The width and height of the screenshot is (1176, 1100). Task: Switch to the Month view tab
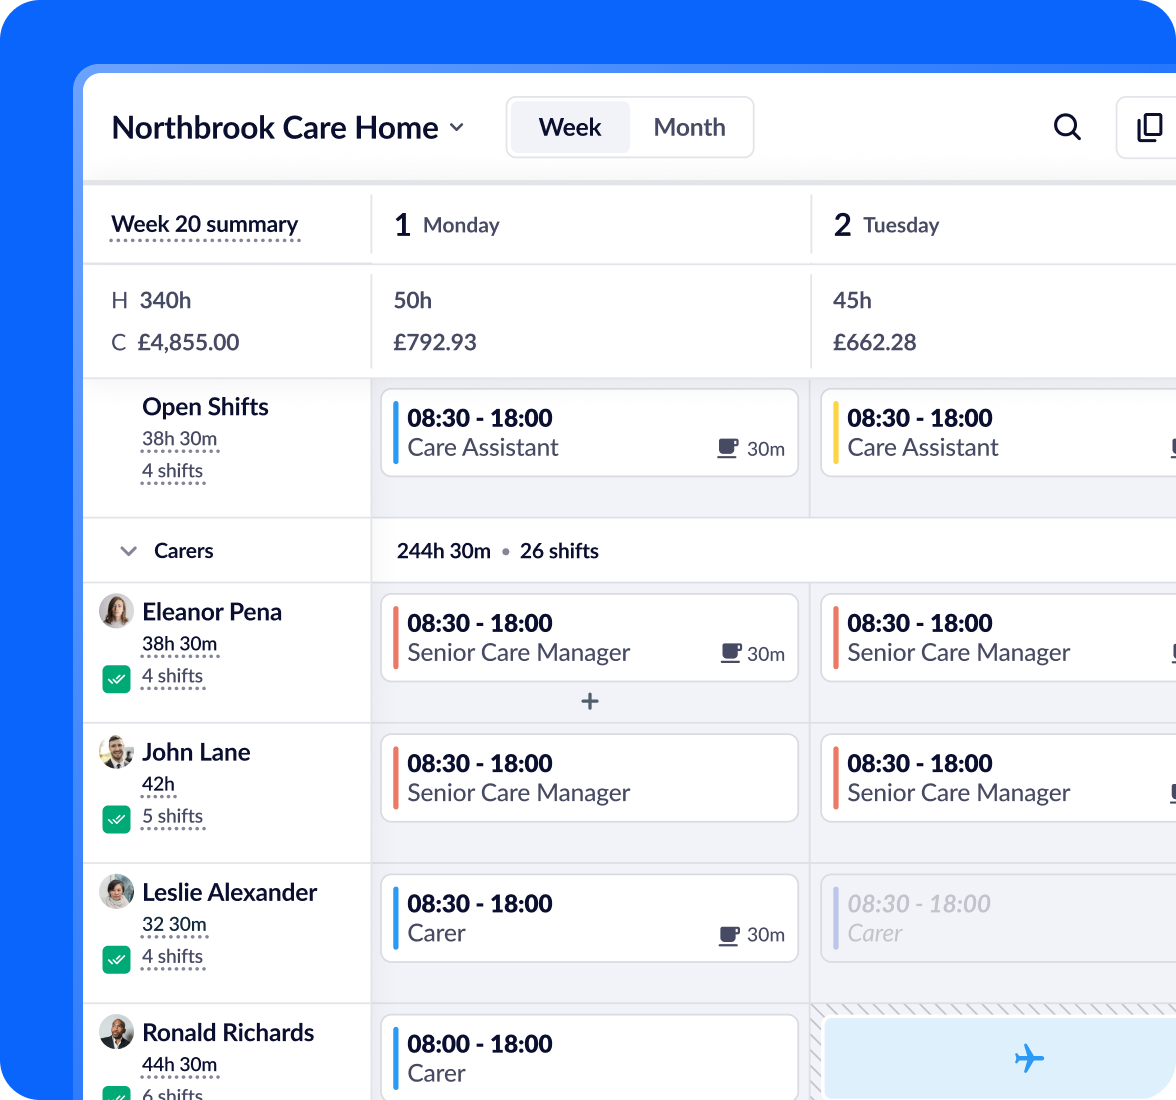click(x=689, y=127)
